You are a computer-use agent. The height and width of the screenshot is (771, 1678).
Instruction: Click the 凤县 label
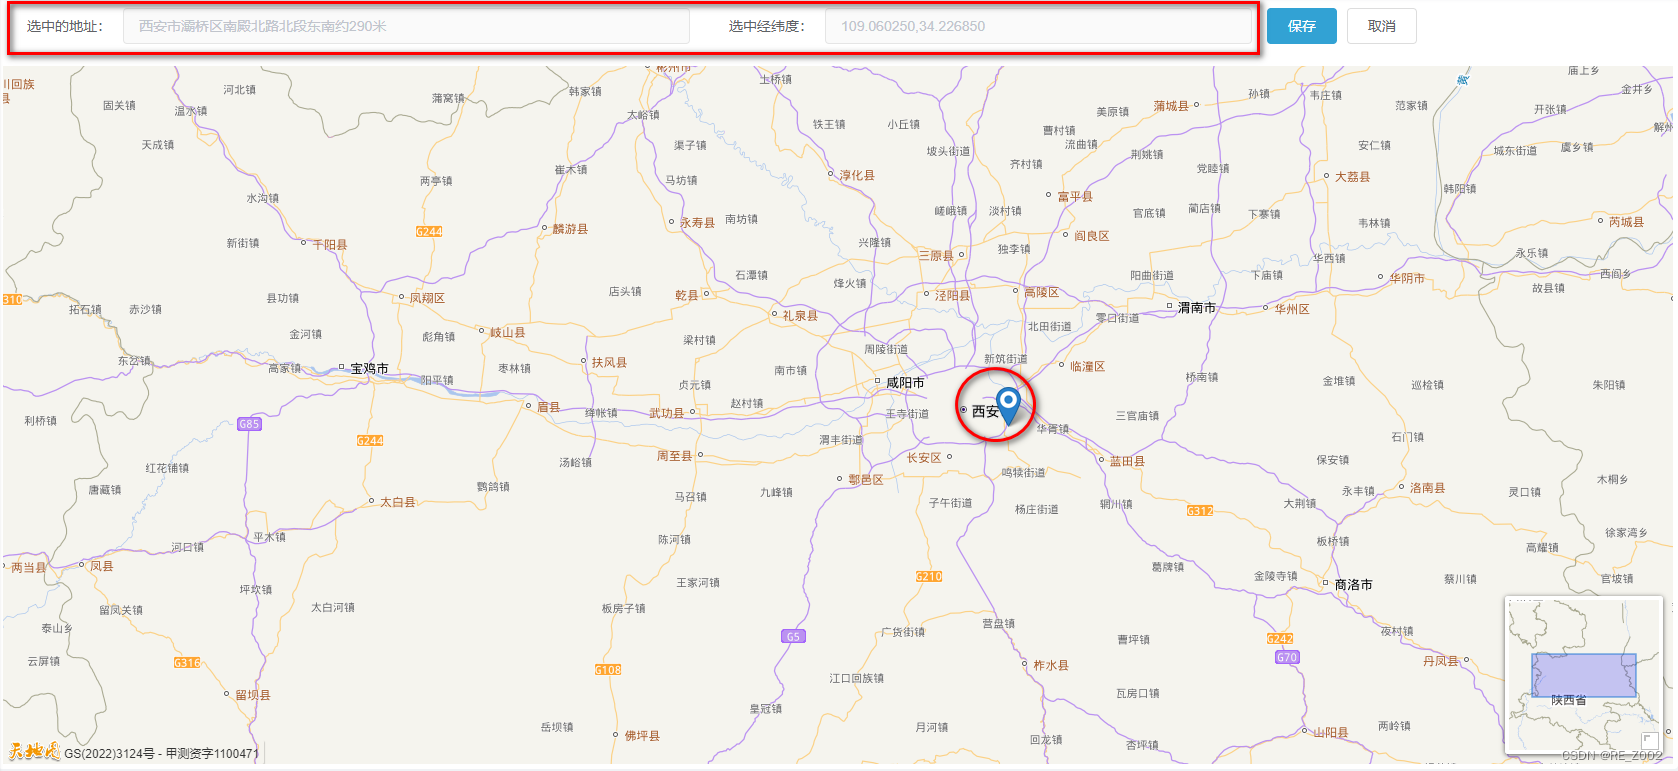coord(102,567)
